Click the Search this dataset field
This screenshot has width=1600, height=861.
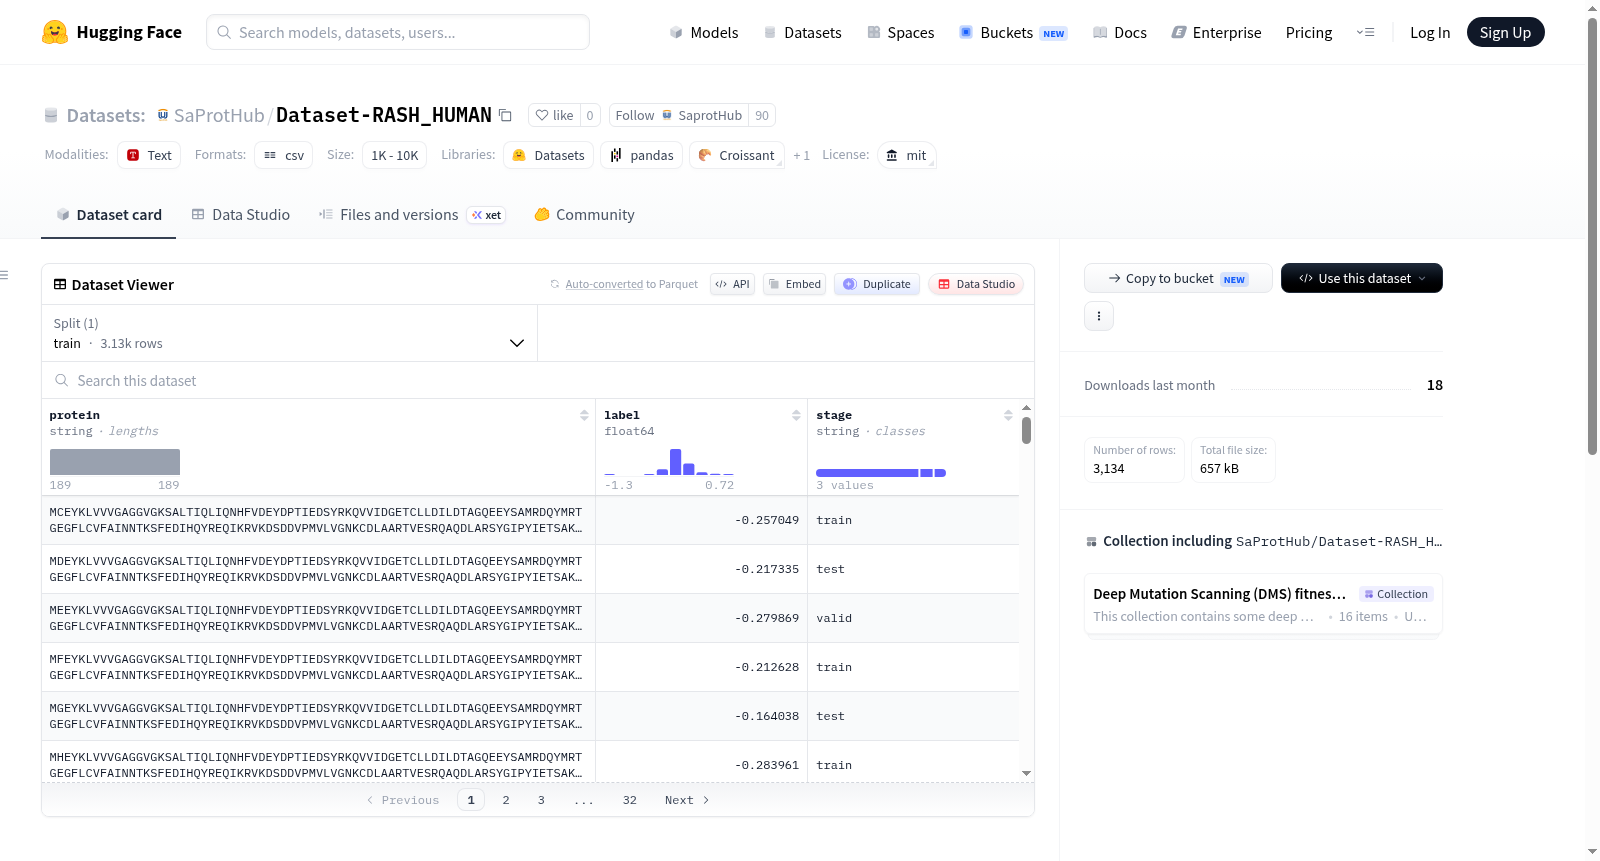pyautogui.click(x=538, y=380)
